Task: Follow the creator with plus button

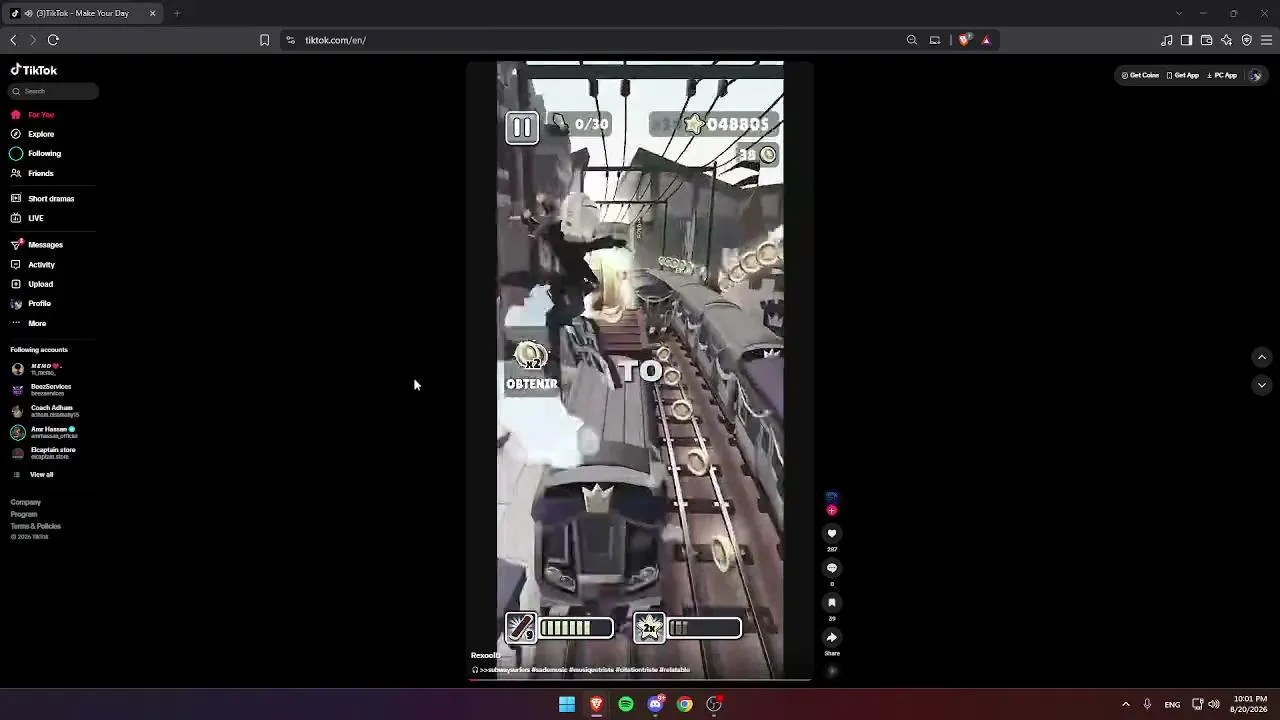Action: [831, 510]
